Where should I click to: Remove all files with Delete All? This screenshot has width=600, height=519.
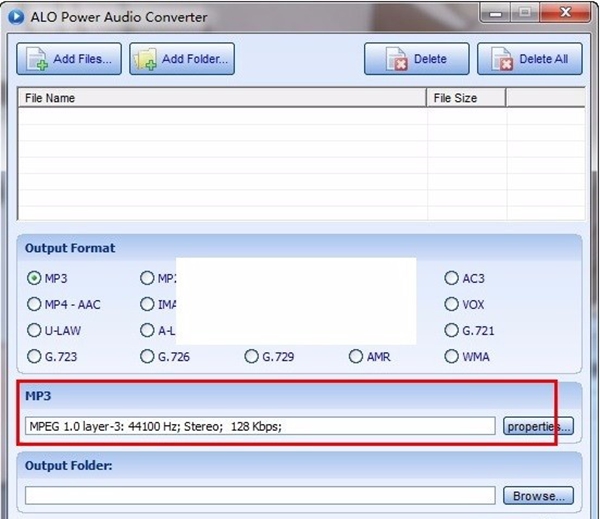click(x=530, y=59)
